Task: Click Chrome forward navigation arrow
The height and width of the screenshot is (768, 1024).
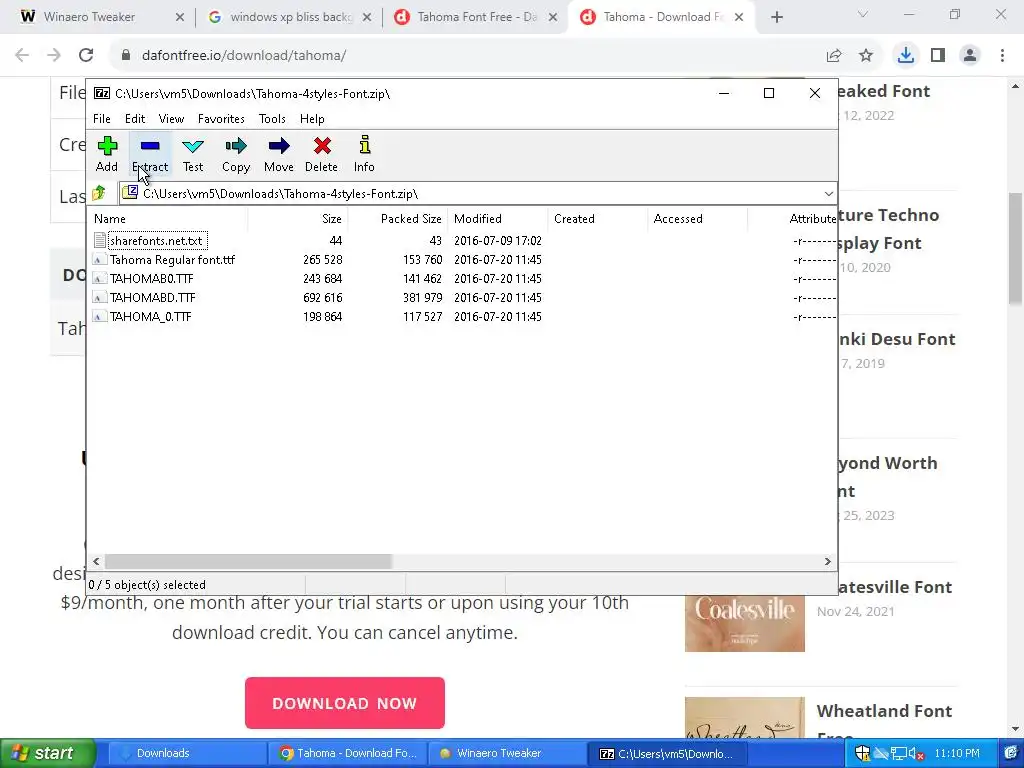Action: (x=54, y=56)
